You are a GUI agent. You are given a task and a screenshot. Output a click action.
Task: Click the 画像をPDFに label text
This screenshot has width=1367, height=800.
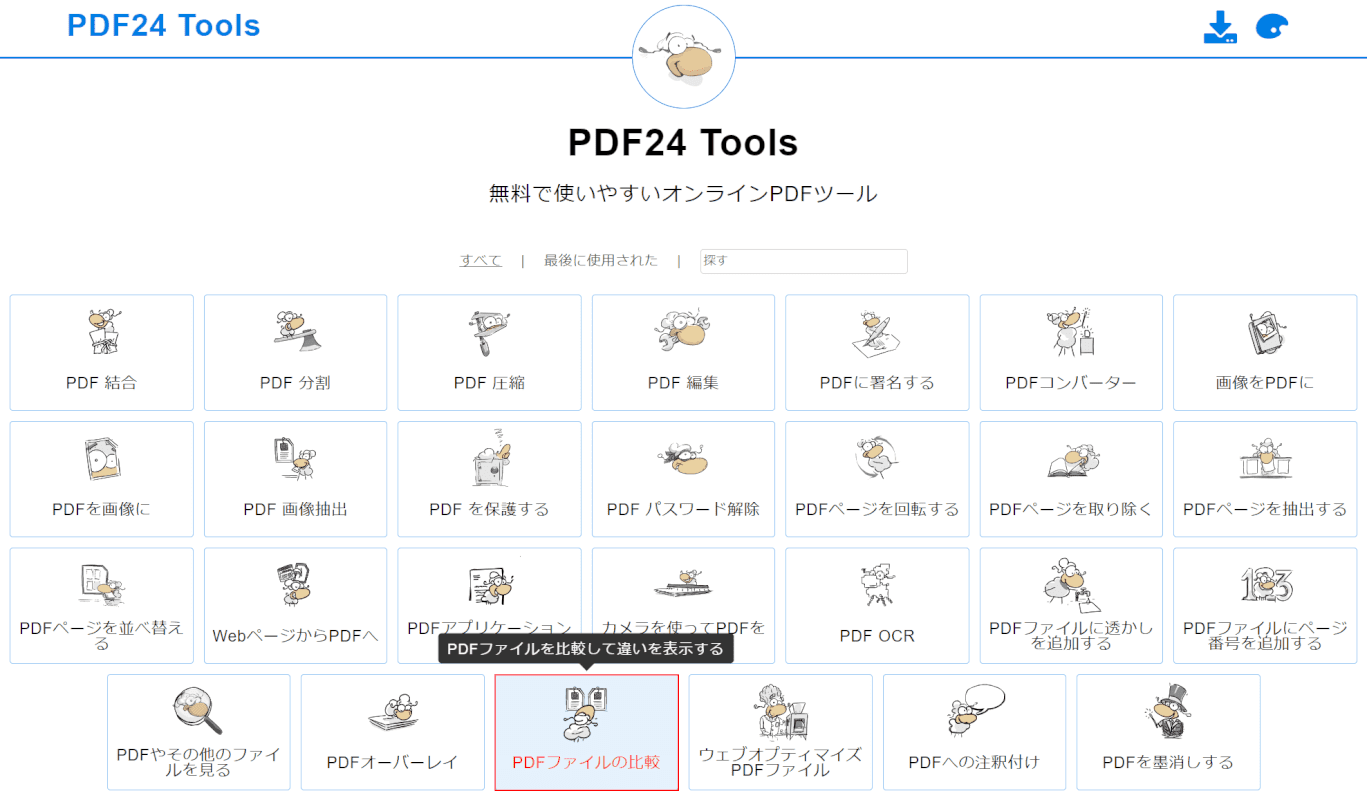(1265, 383)
